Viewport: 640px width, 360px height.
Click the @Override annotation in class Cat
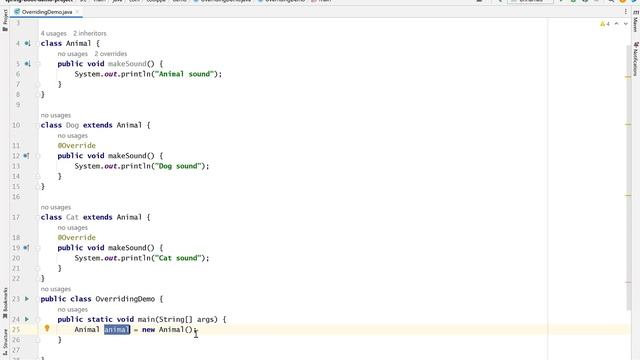point(76,237)
